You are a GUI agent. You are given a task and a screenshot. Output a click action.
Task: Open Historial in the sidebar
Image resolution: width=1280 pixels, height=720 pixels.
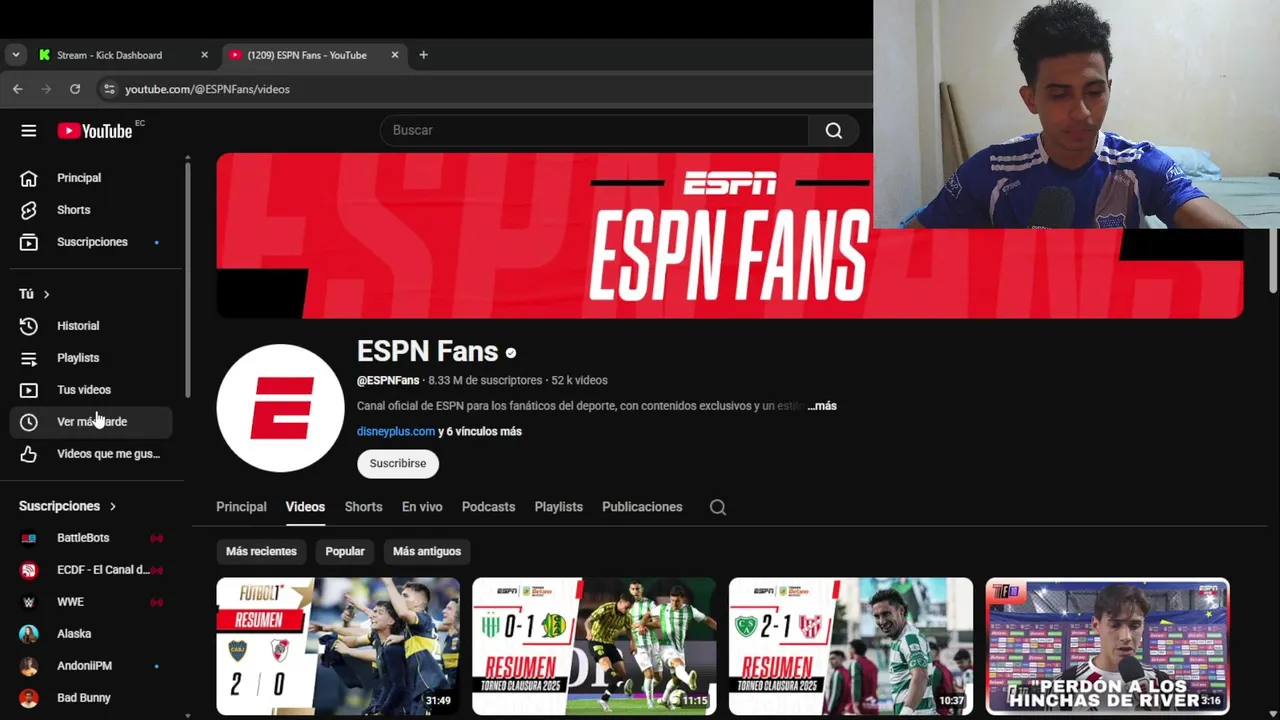coord(92,326)
